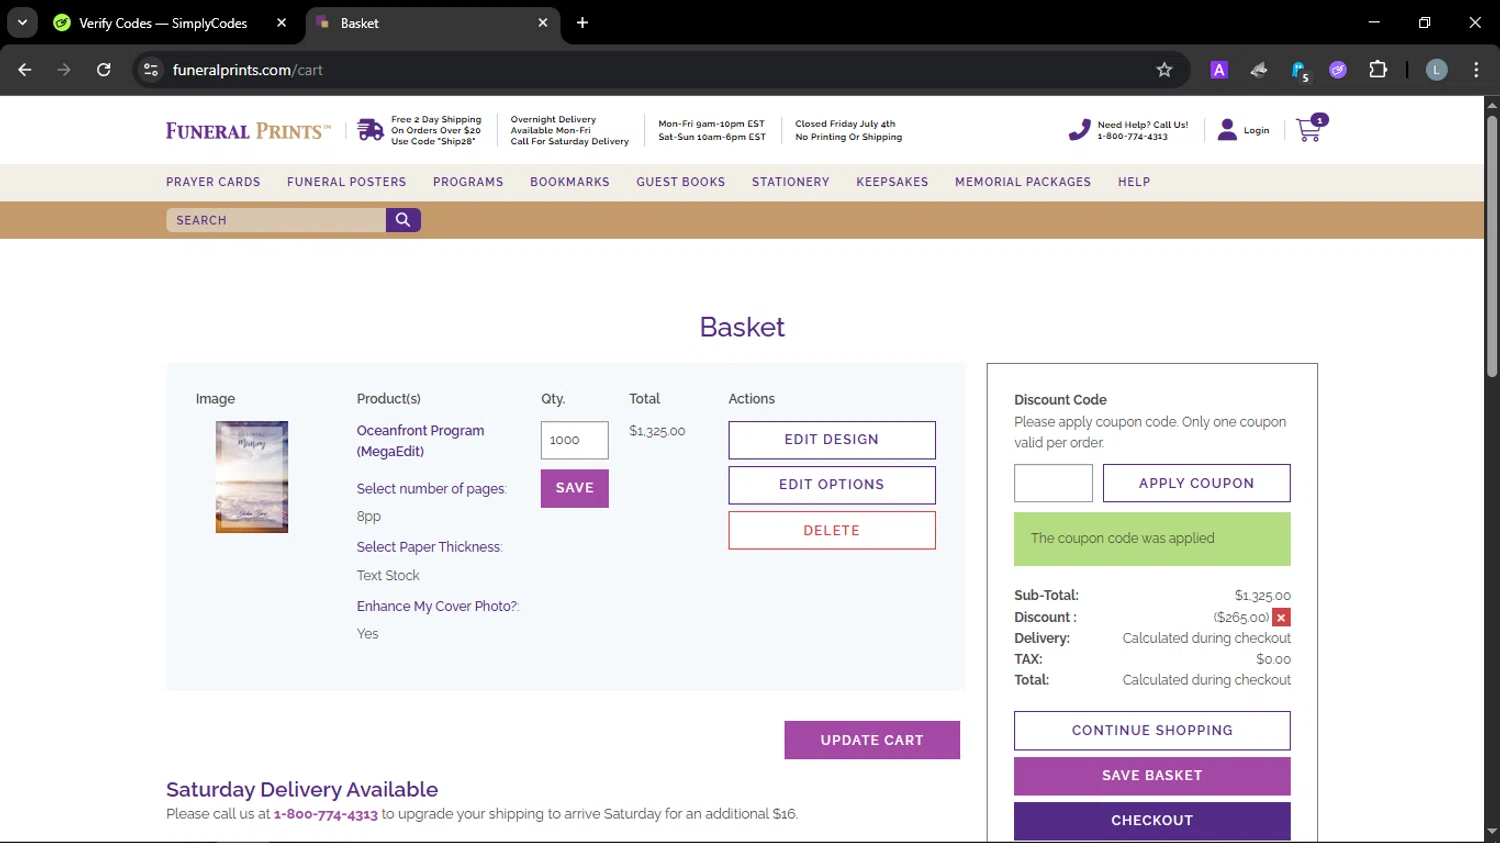The height and width of the screenshot is (843, 1500).
Task: Click the purple circular extension icon
Action: click(1338, 70)
